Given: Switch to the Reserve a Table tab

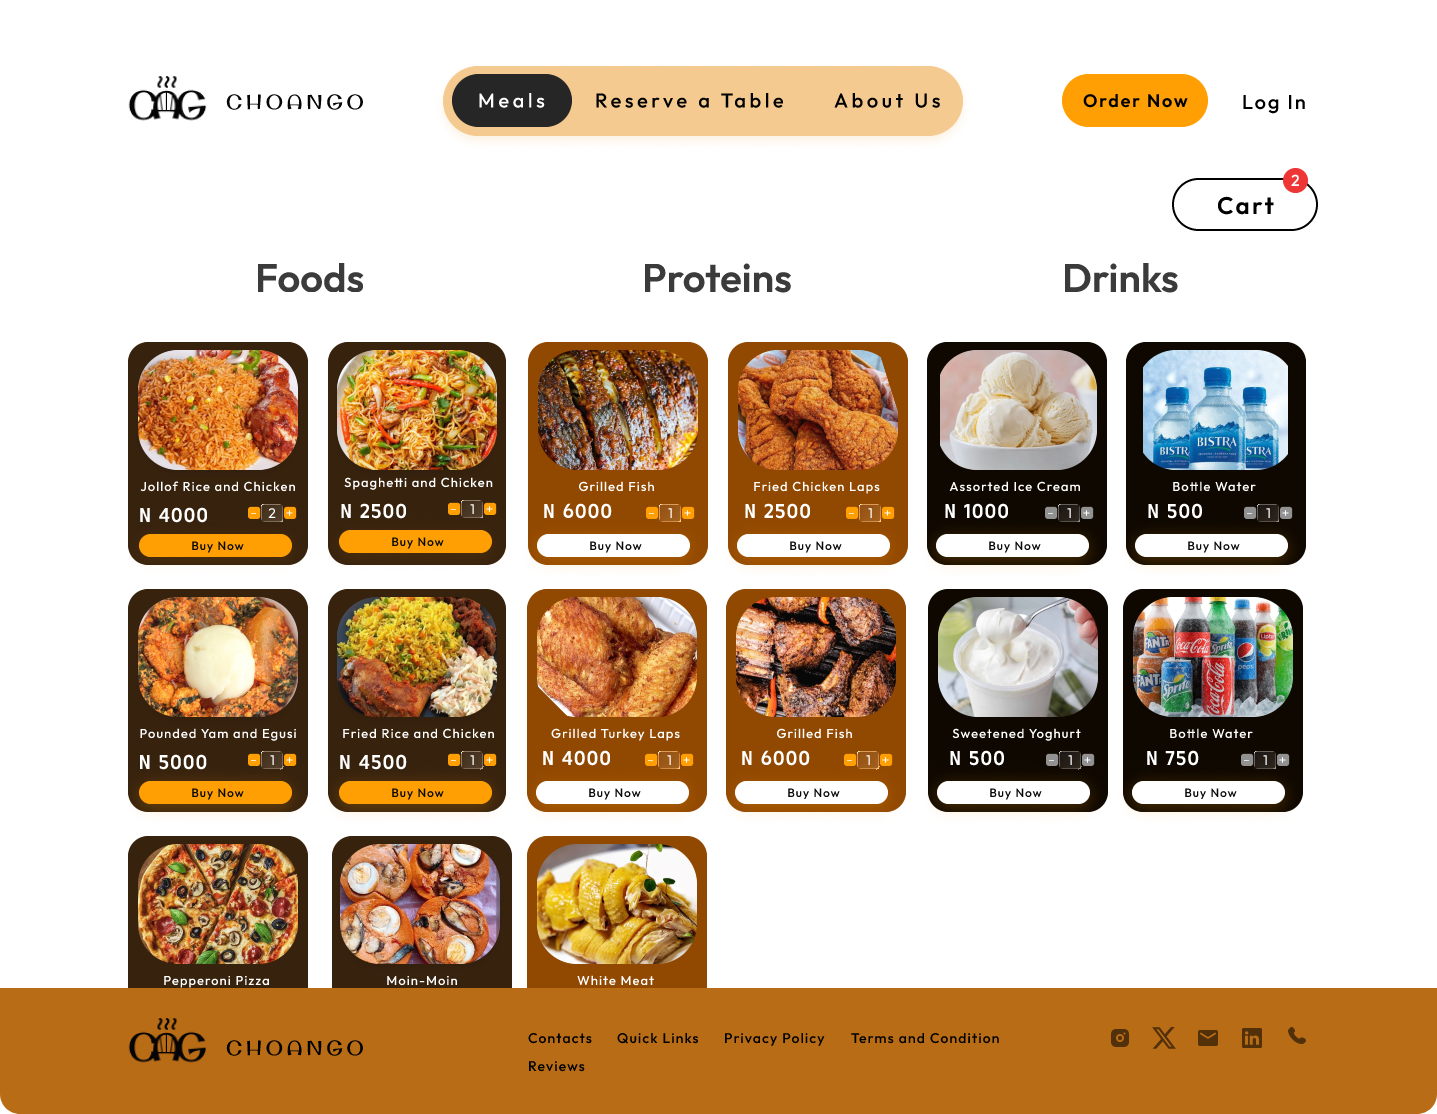Looking at the screenshot, I should 690,101.
